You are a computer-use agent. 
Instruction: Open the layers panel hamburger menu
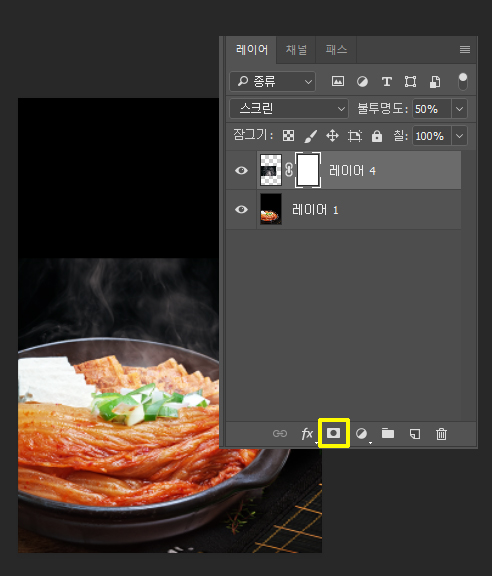[465, 50]
